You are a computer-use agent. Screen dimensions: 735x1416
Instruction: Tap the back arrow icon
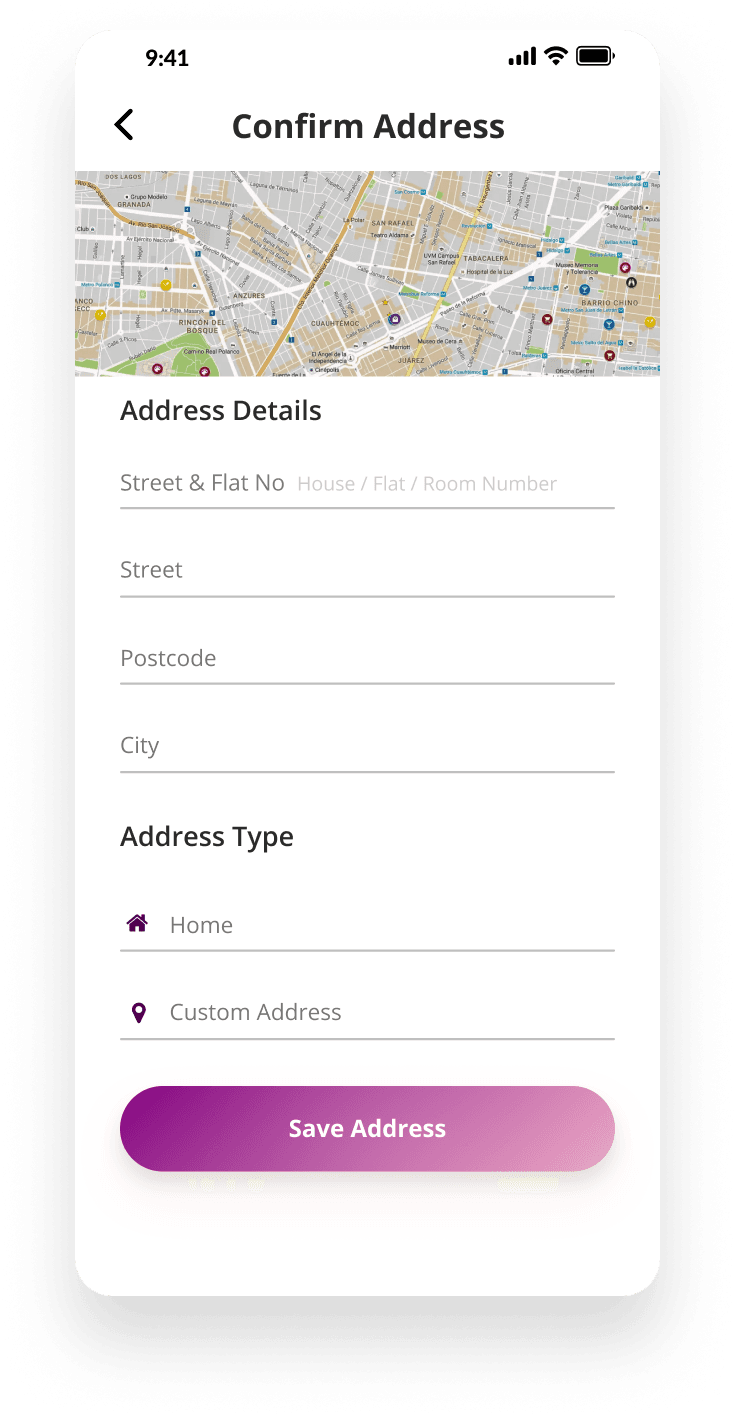click(x=124, y=125)
